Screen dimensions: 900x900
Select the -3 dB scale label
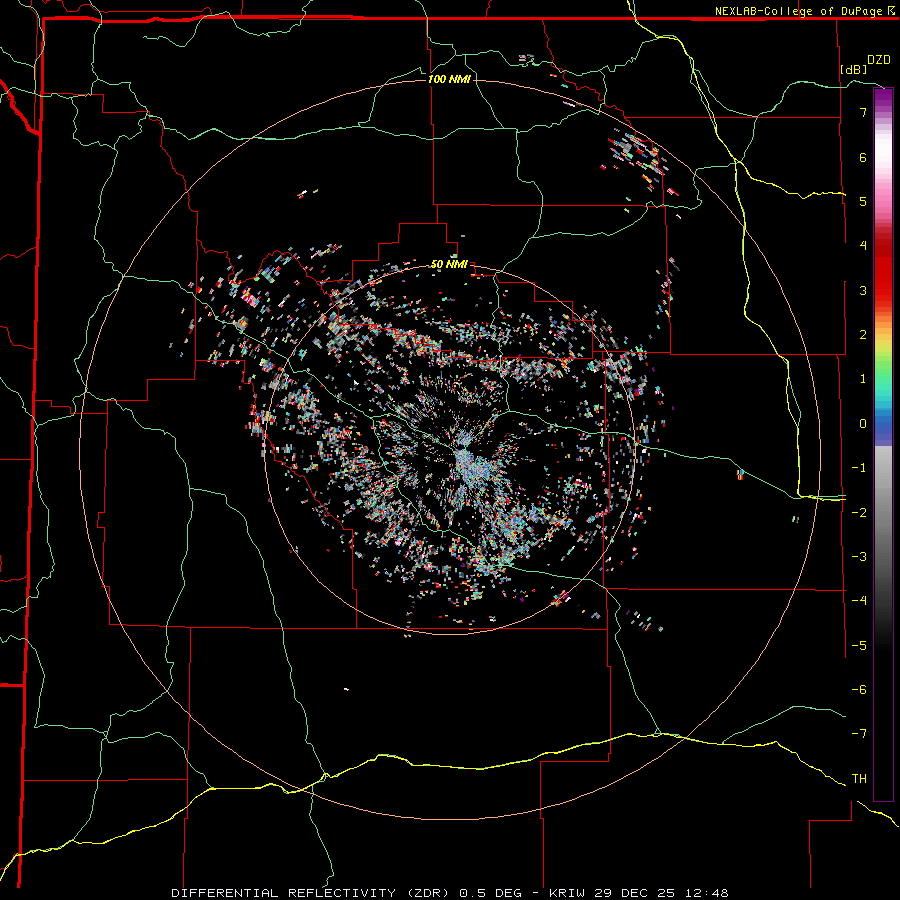859,557
